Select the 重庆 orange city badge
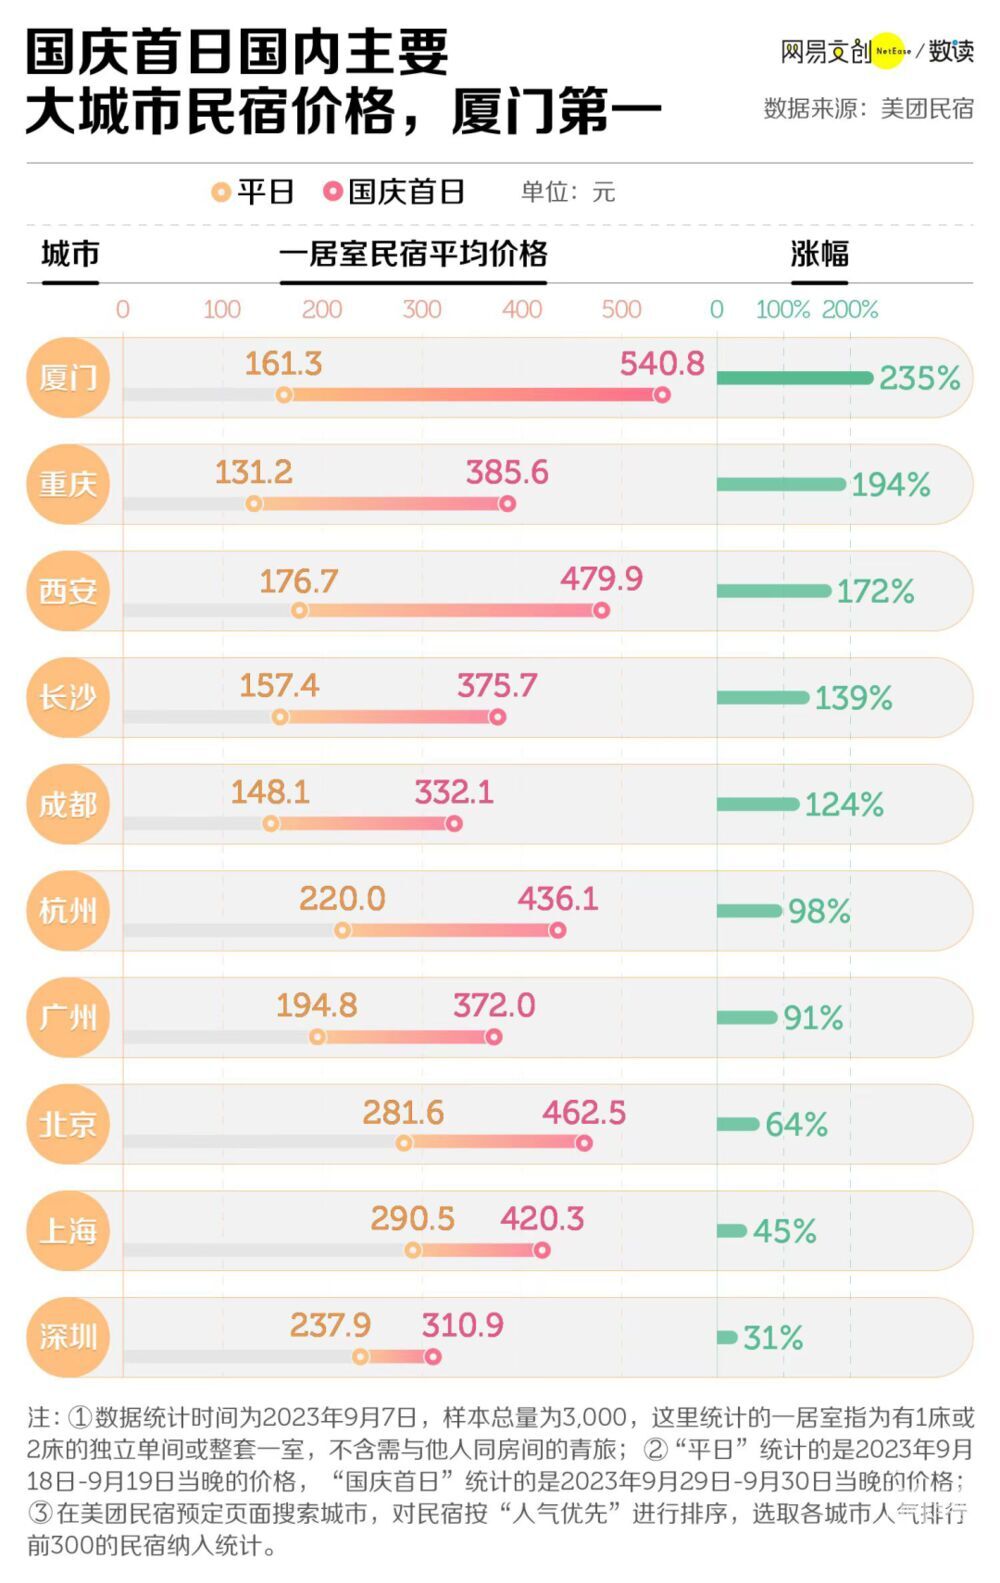 pyautogui.click(x=68, y=485)
